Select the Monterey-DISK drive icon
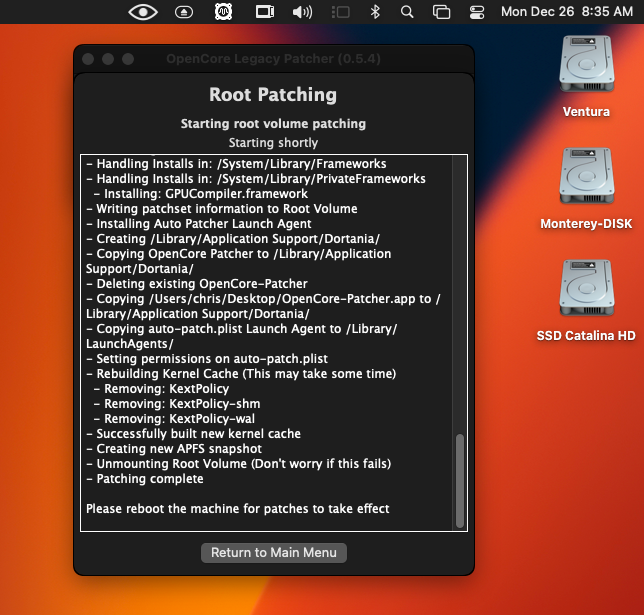Image resolution: width=644 pixels, height=615 pixels. 586,176
